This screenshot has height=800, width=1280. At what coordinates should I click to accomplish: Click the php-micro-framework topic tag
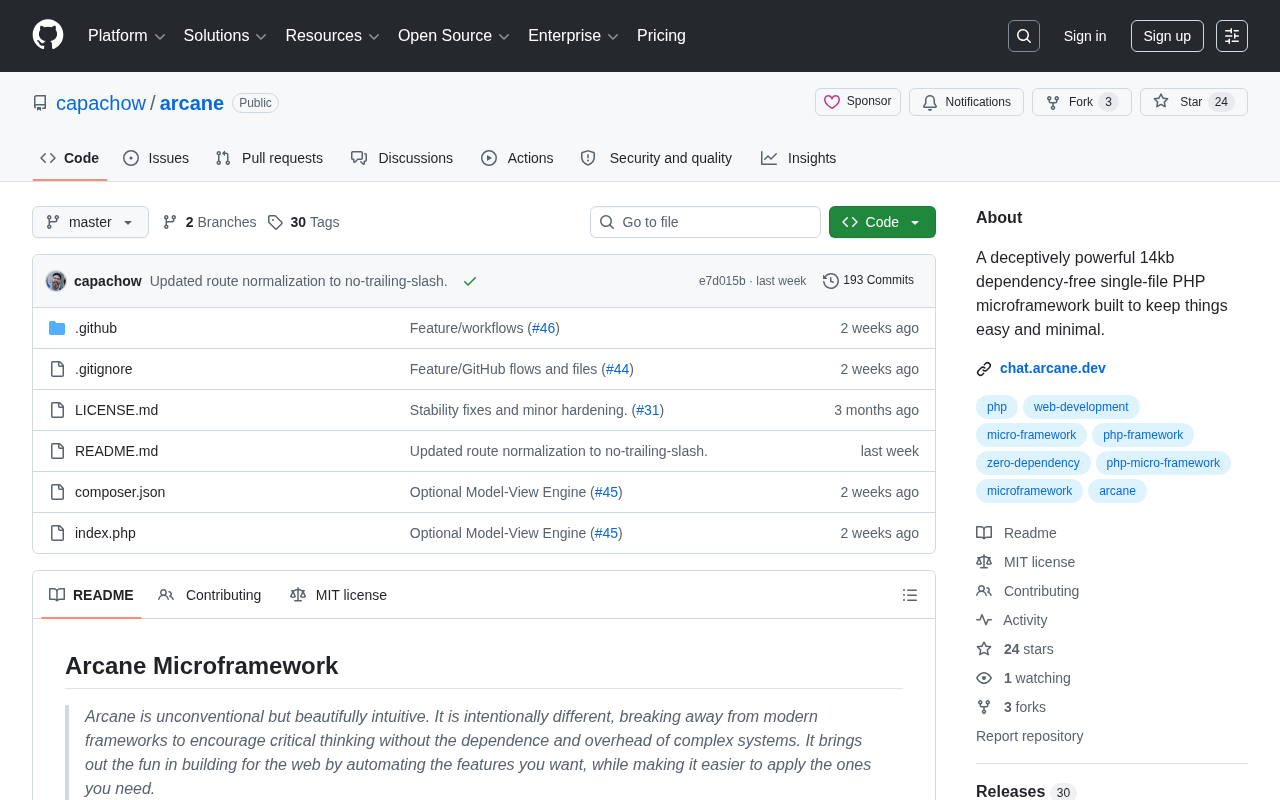tap(1162, 463)
